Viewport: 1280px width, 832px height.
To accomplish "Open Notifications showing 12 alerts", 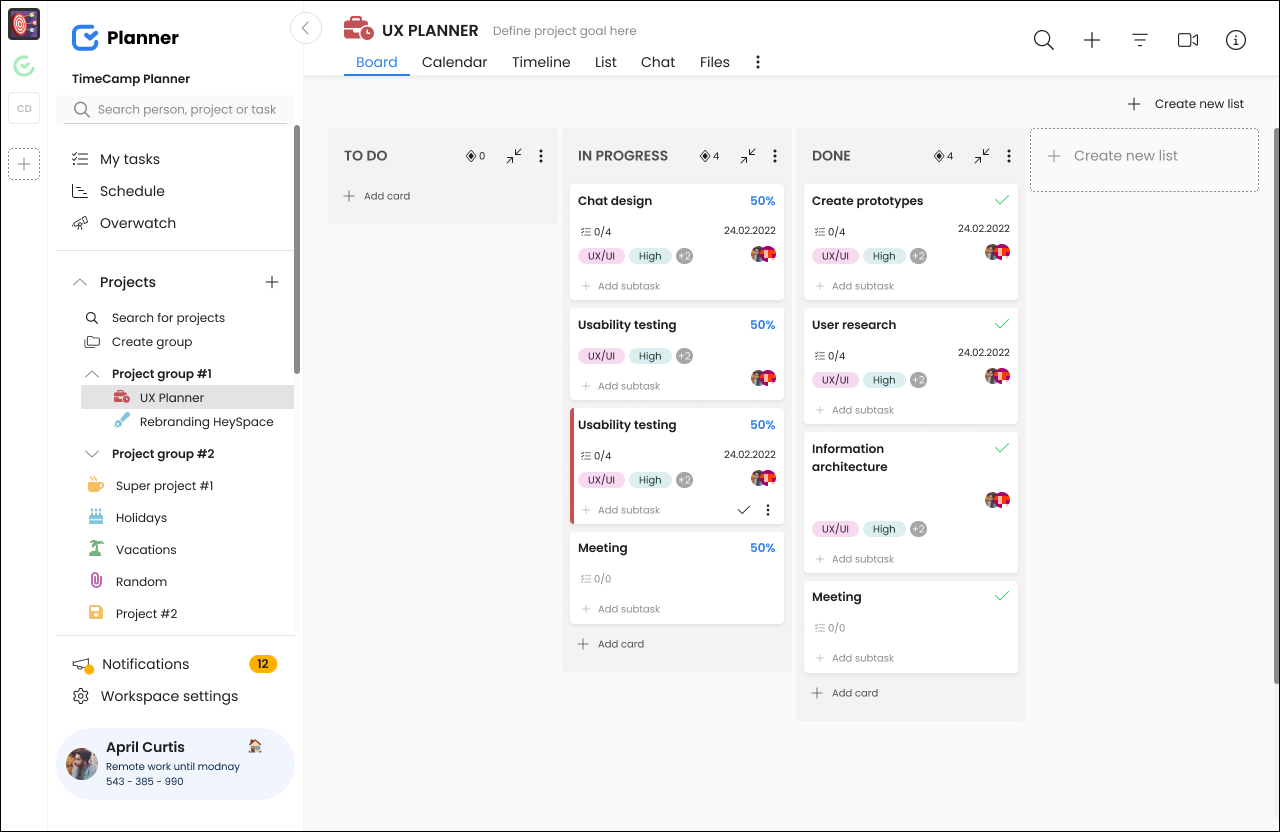I will pyautogui.click(x=145, y=663).
